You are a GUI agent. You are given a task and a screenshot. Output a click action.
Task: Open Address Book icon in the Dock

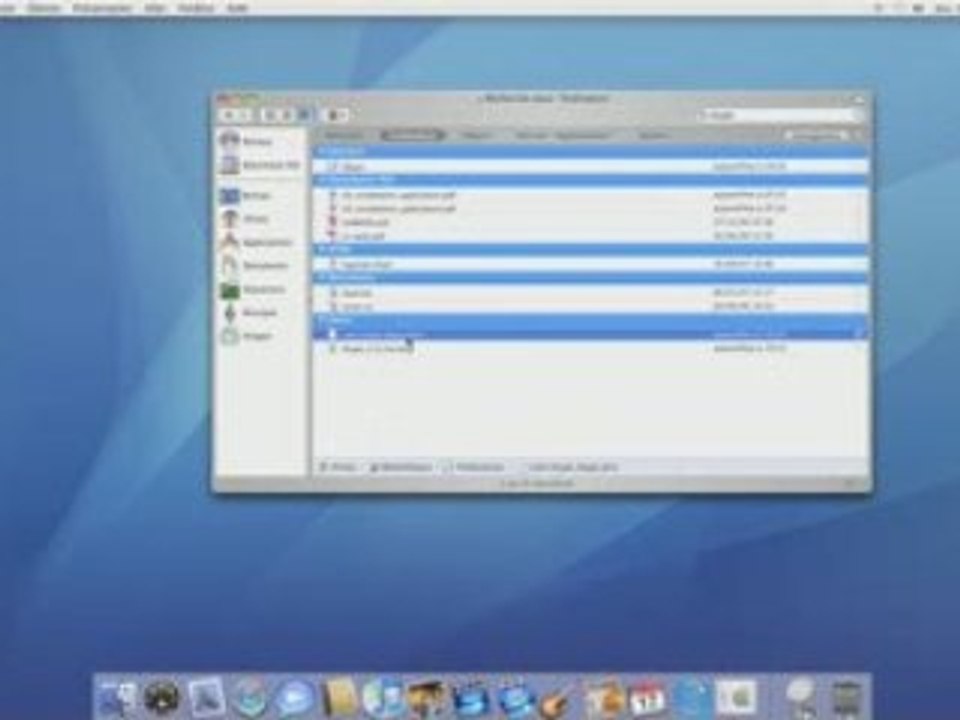pyautogui.click(x=339, y=697)
